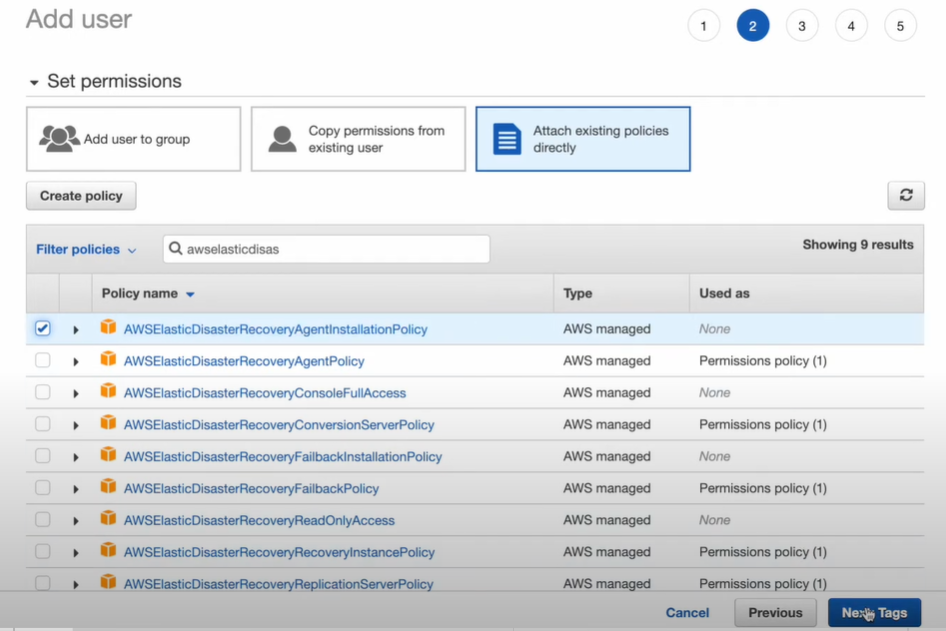
Task: Click orange box icon for AWSElasticDisasterRecoveryReadOnlyAccess
Action: [x=108, y=518]
